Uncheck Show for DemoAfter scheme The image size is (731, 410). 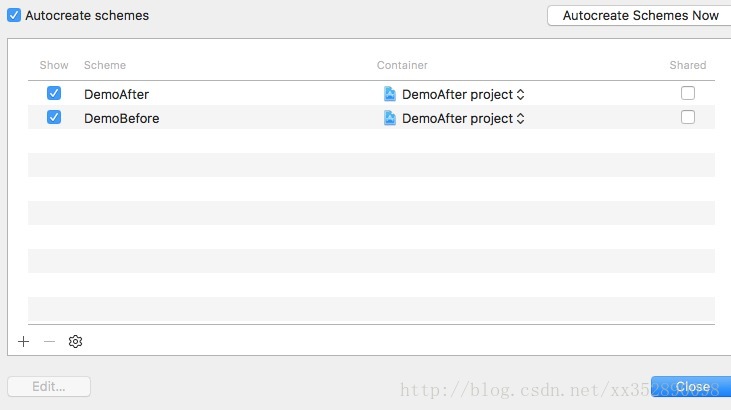54,93
